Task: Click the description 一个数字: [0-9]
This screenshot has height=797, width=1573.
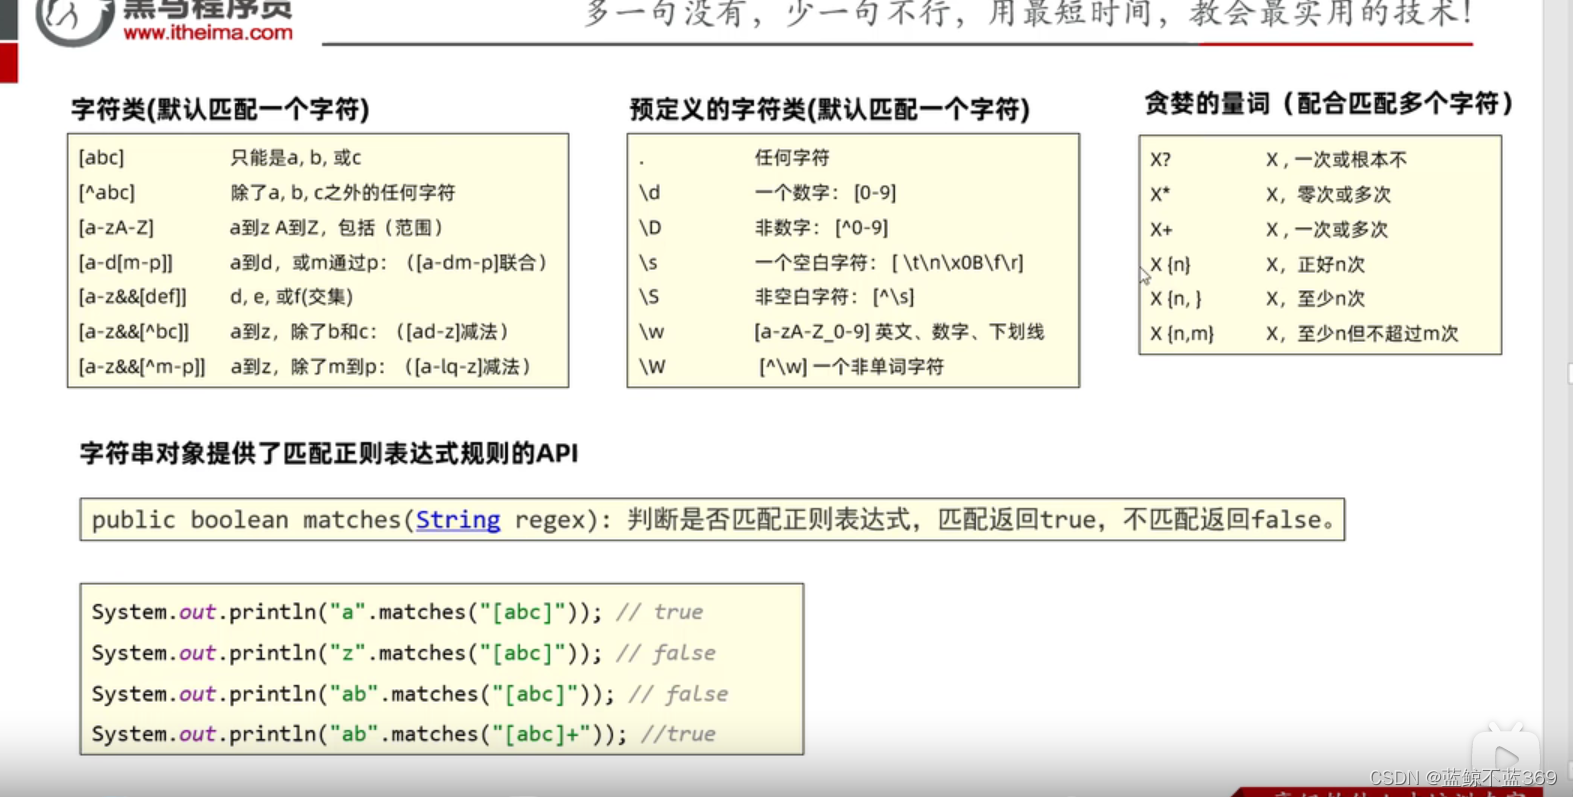Action: [x=826, y=192]
